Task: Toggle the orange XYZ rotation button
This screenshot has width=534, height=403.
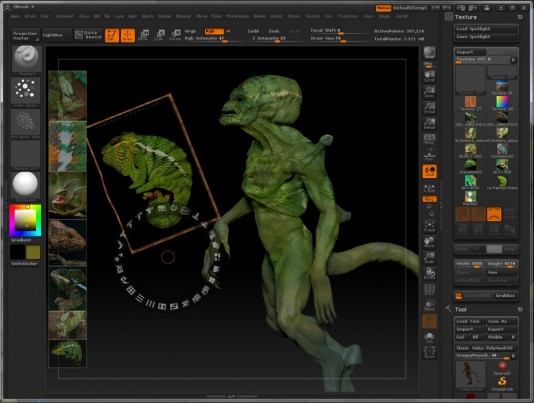Action: pyautogui.click(x=429, y=199)
